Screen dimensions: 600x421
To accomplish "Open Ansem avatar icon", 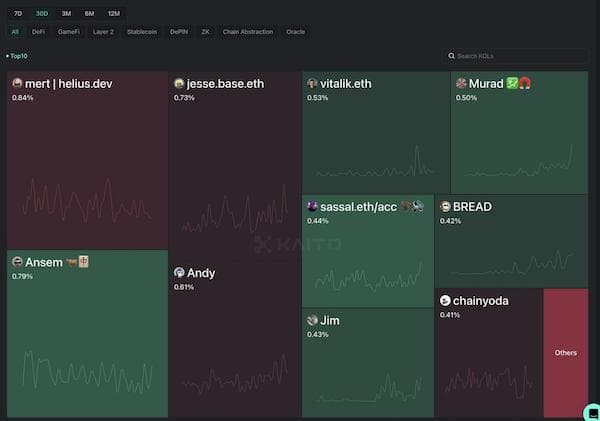I will click(17, 262).
